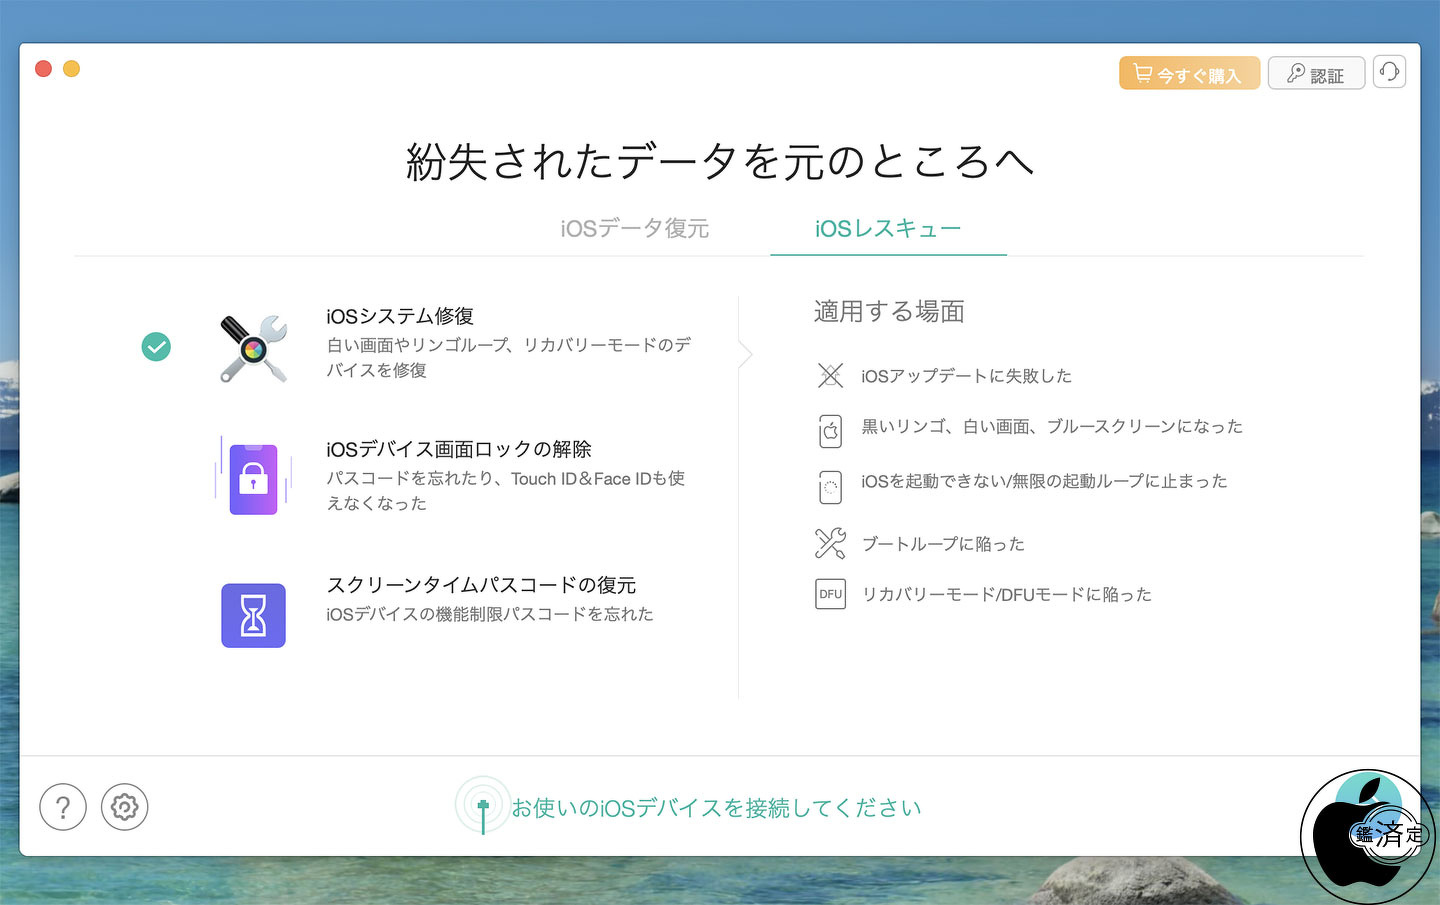1440x905 pixels.
Task: Open settings with the gear icon
Action: pyautogui.click(x=125, y=807)
